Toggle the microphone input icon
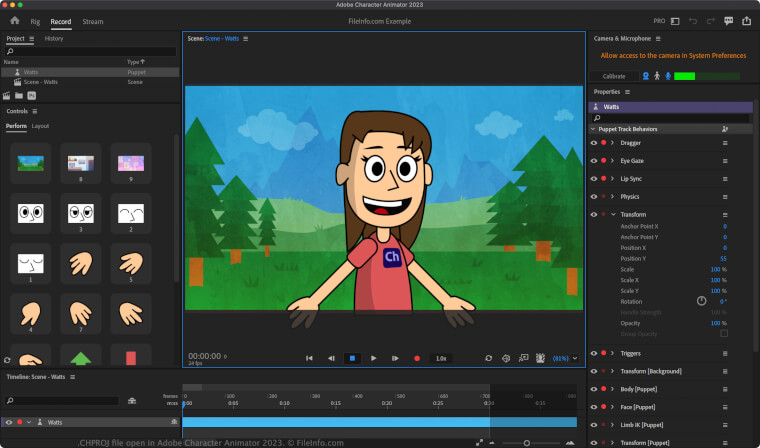760x448 pixels. pos(667,76)
